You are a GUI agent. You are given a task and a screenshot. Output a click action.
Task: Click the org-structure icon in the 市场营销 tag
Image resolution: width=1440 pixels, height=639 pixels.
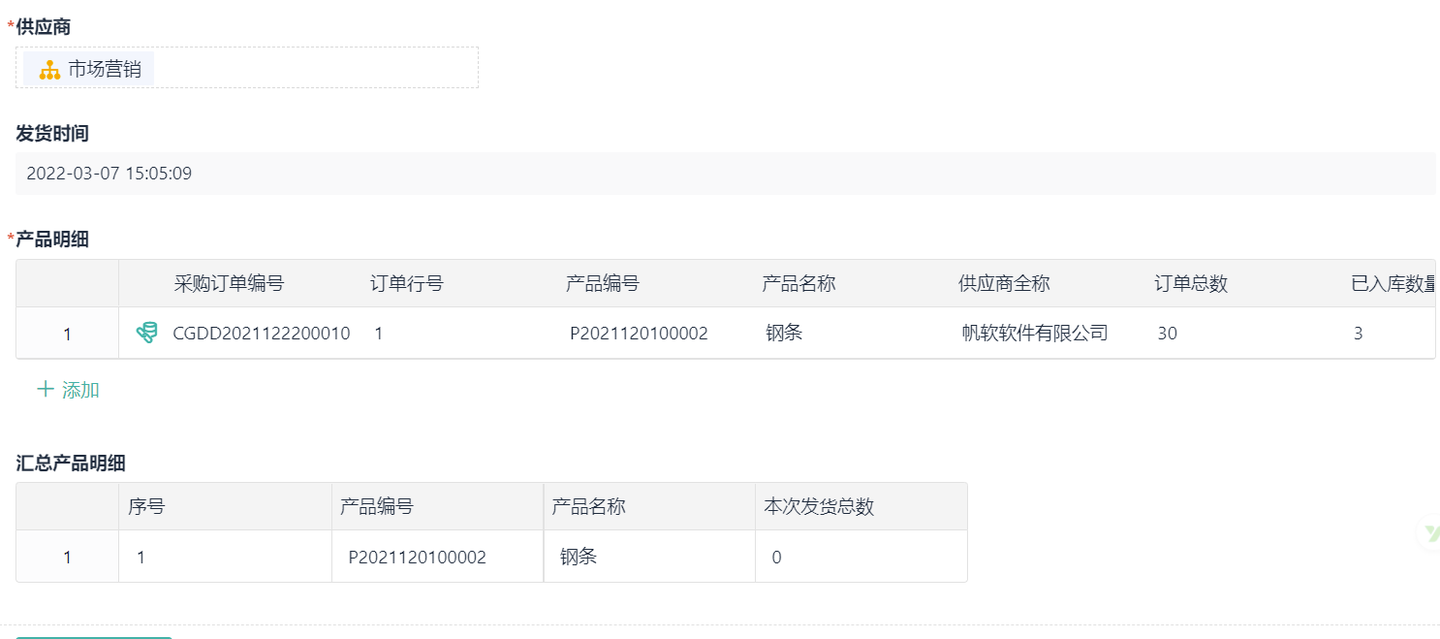click(x=47, y=69)
